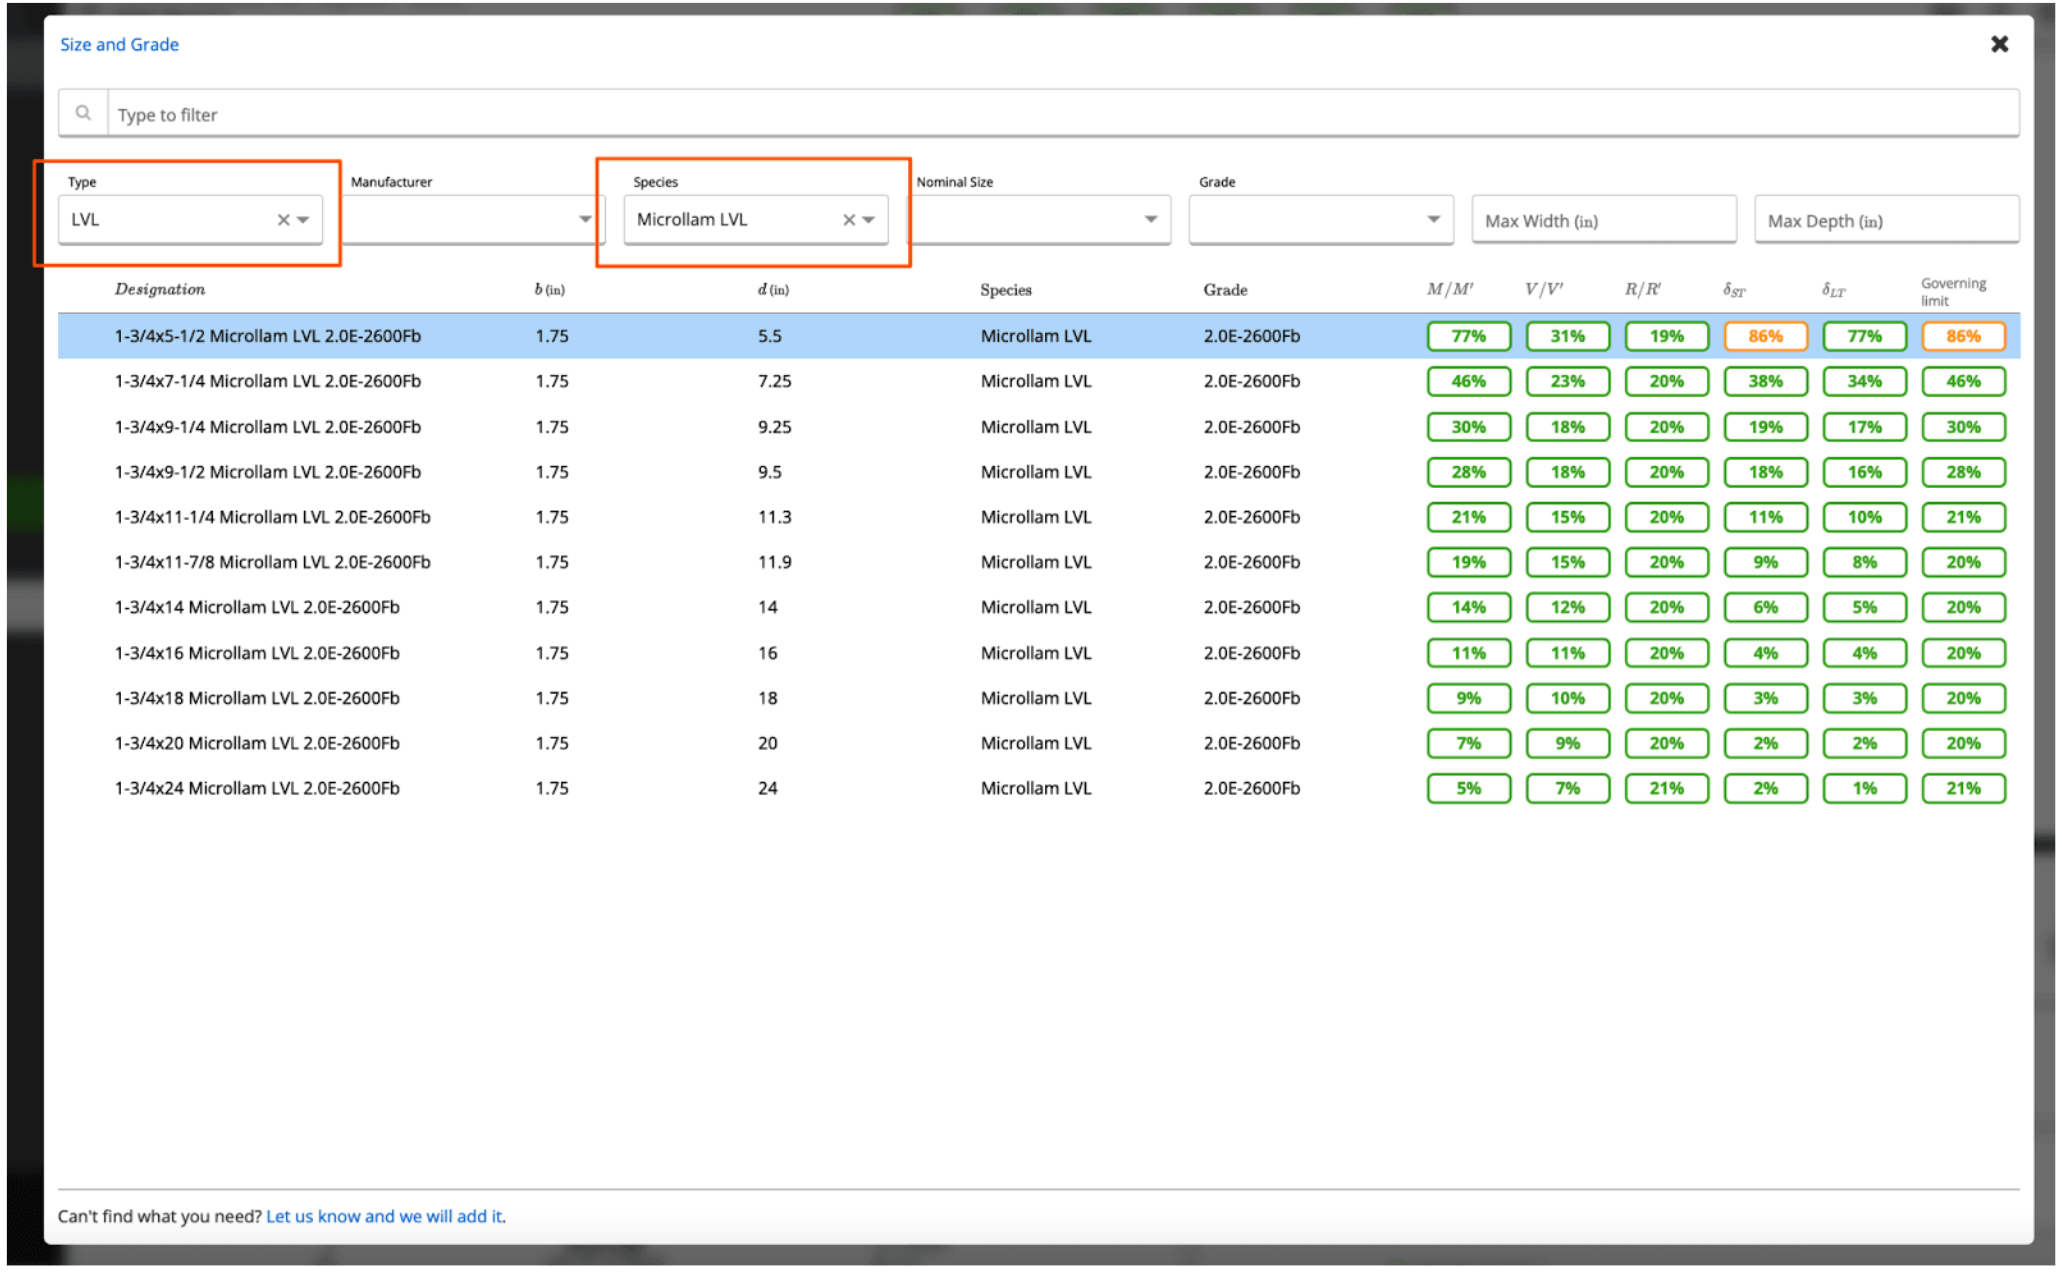
Task: Select the 1-3/4x18 Microllam LVL row
Action: coord(1038,698)
